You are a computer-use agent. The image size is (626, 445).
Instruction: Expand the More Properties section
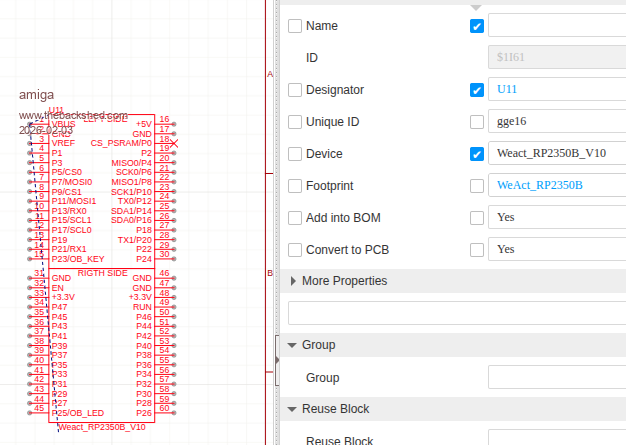(293, 281)
